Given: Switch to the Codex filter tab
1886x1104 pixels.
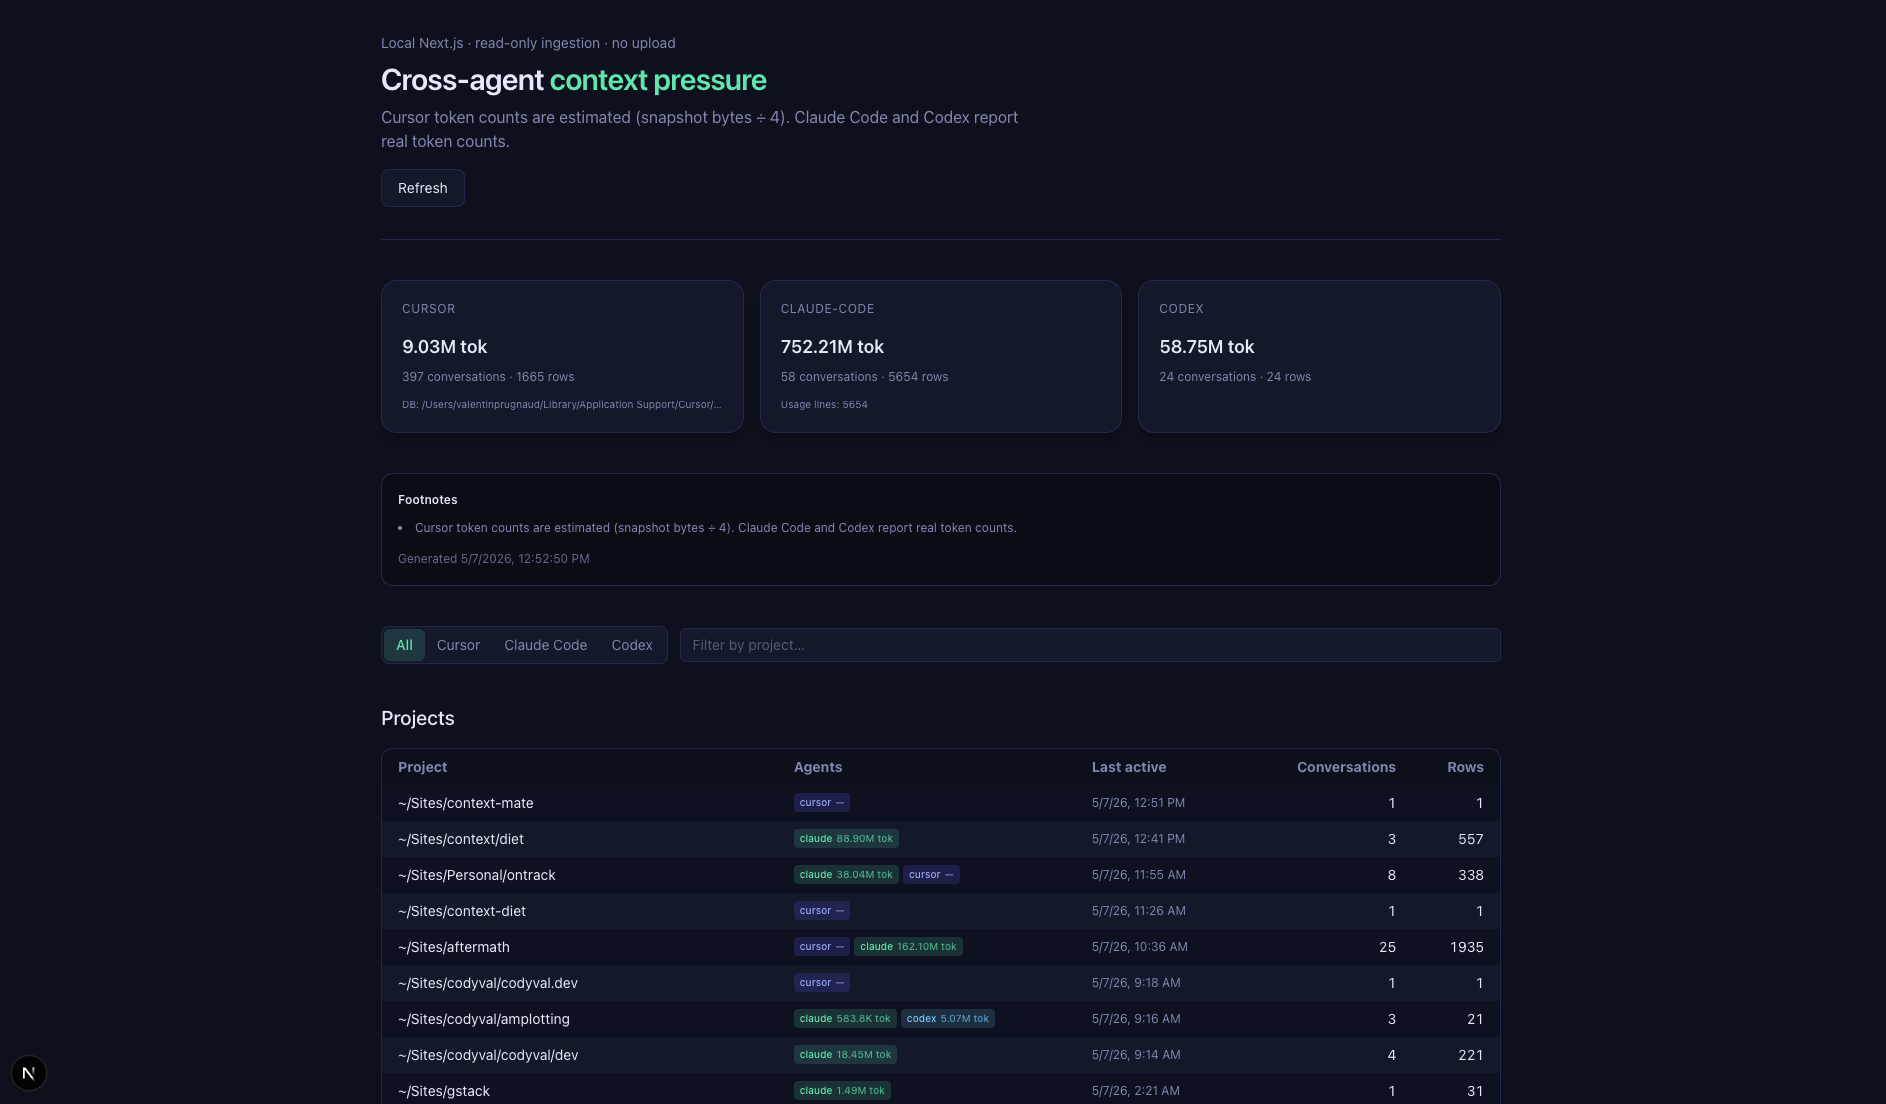Looking at the screenshot, I should click(632, 645).
